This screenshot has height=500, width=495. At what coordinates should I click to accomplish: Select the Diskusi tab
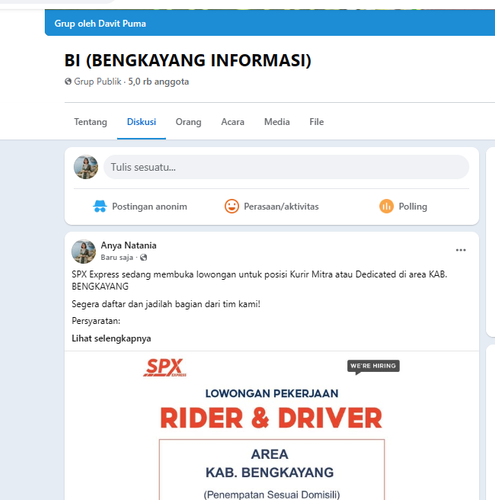(141, 122)
